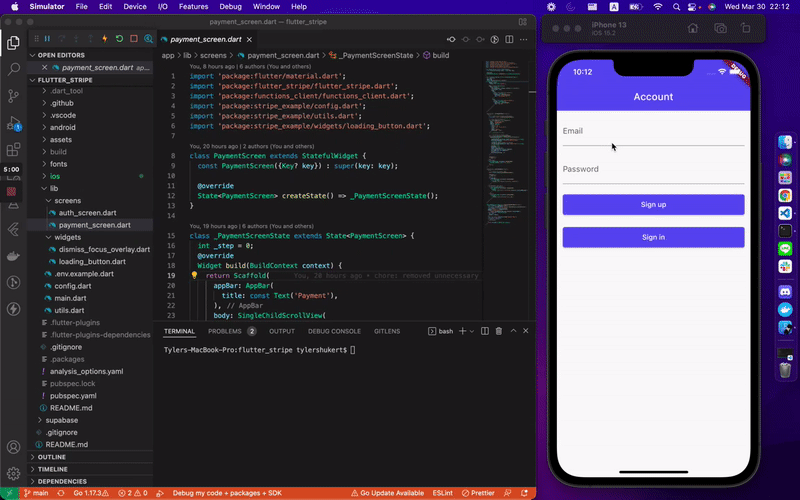
Task: Expand the ios folder
Action: [x=55, y=177]
